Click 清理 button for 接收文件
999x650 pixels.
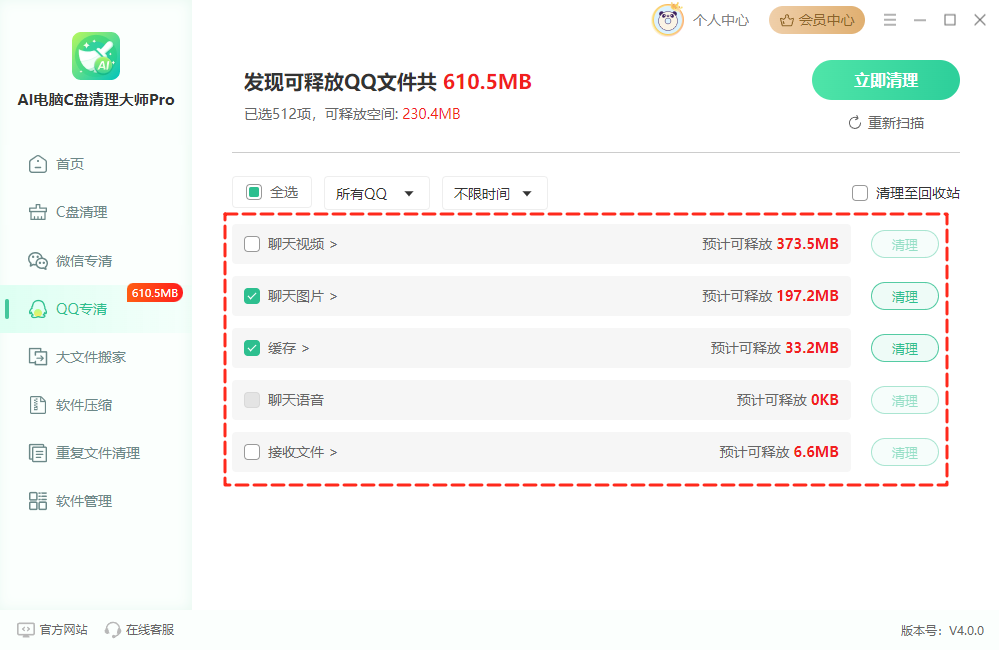pos(905,452)
